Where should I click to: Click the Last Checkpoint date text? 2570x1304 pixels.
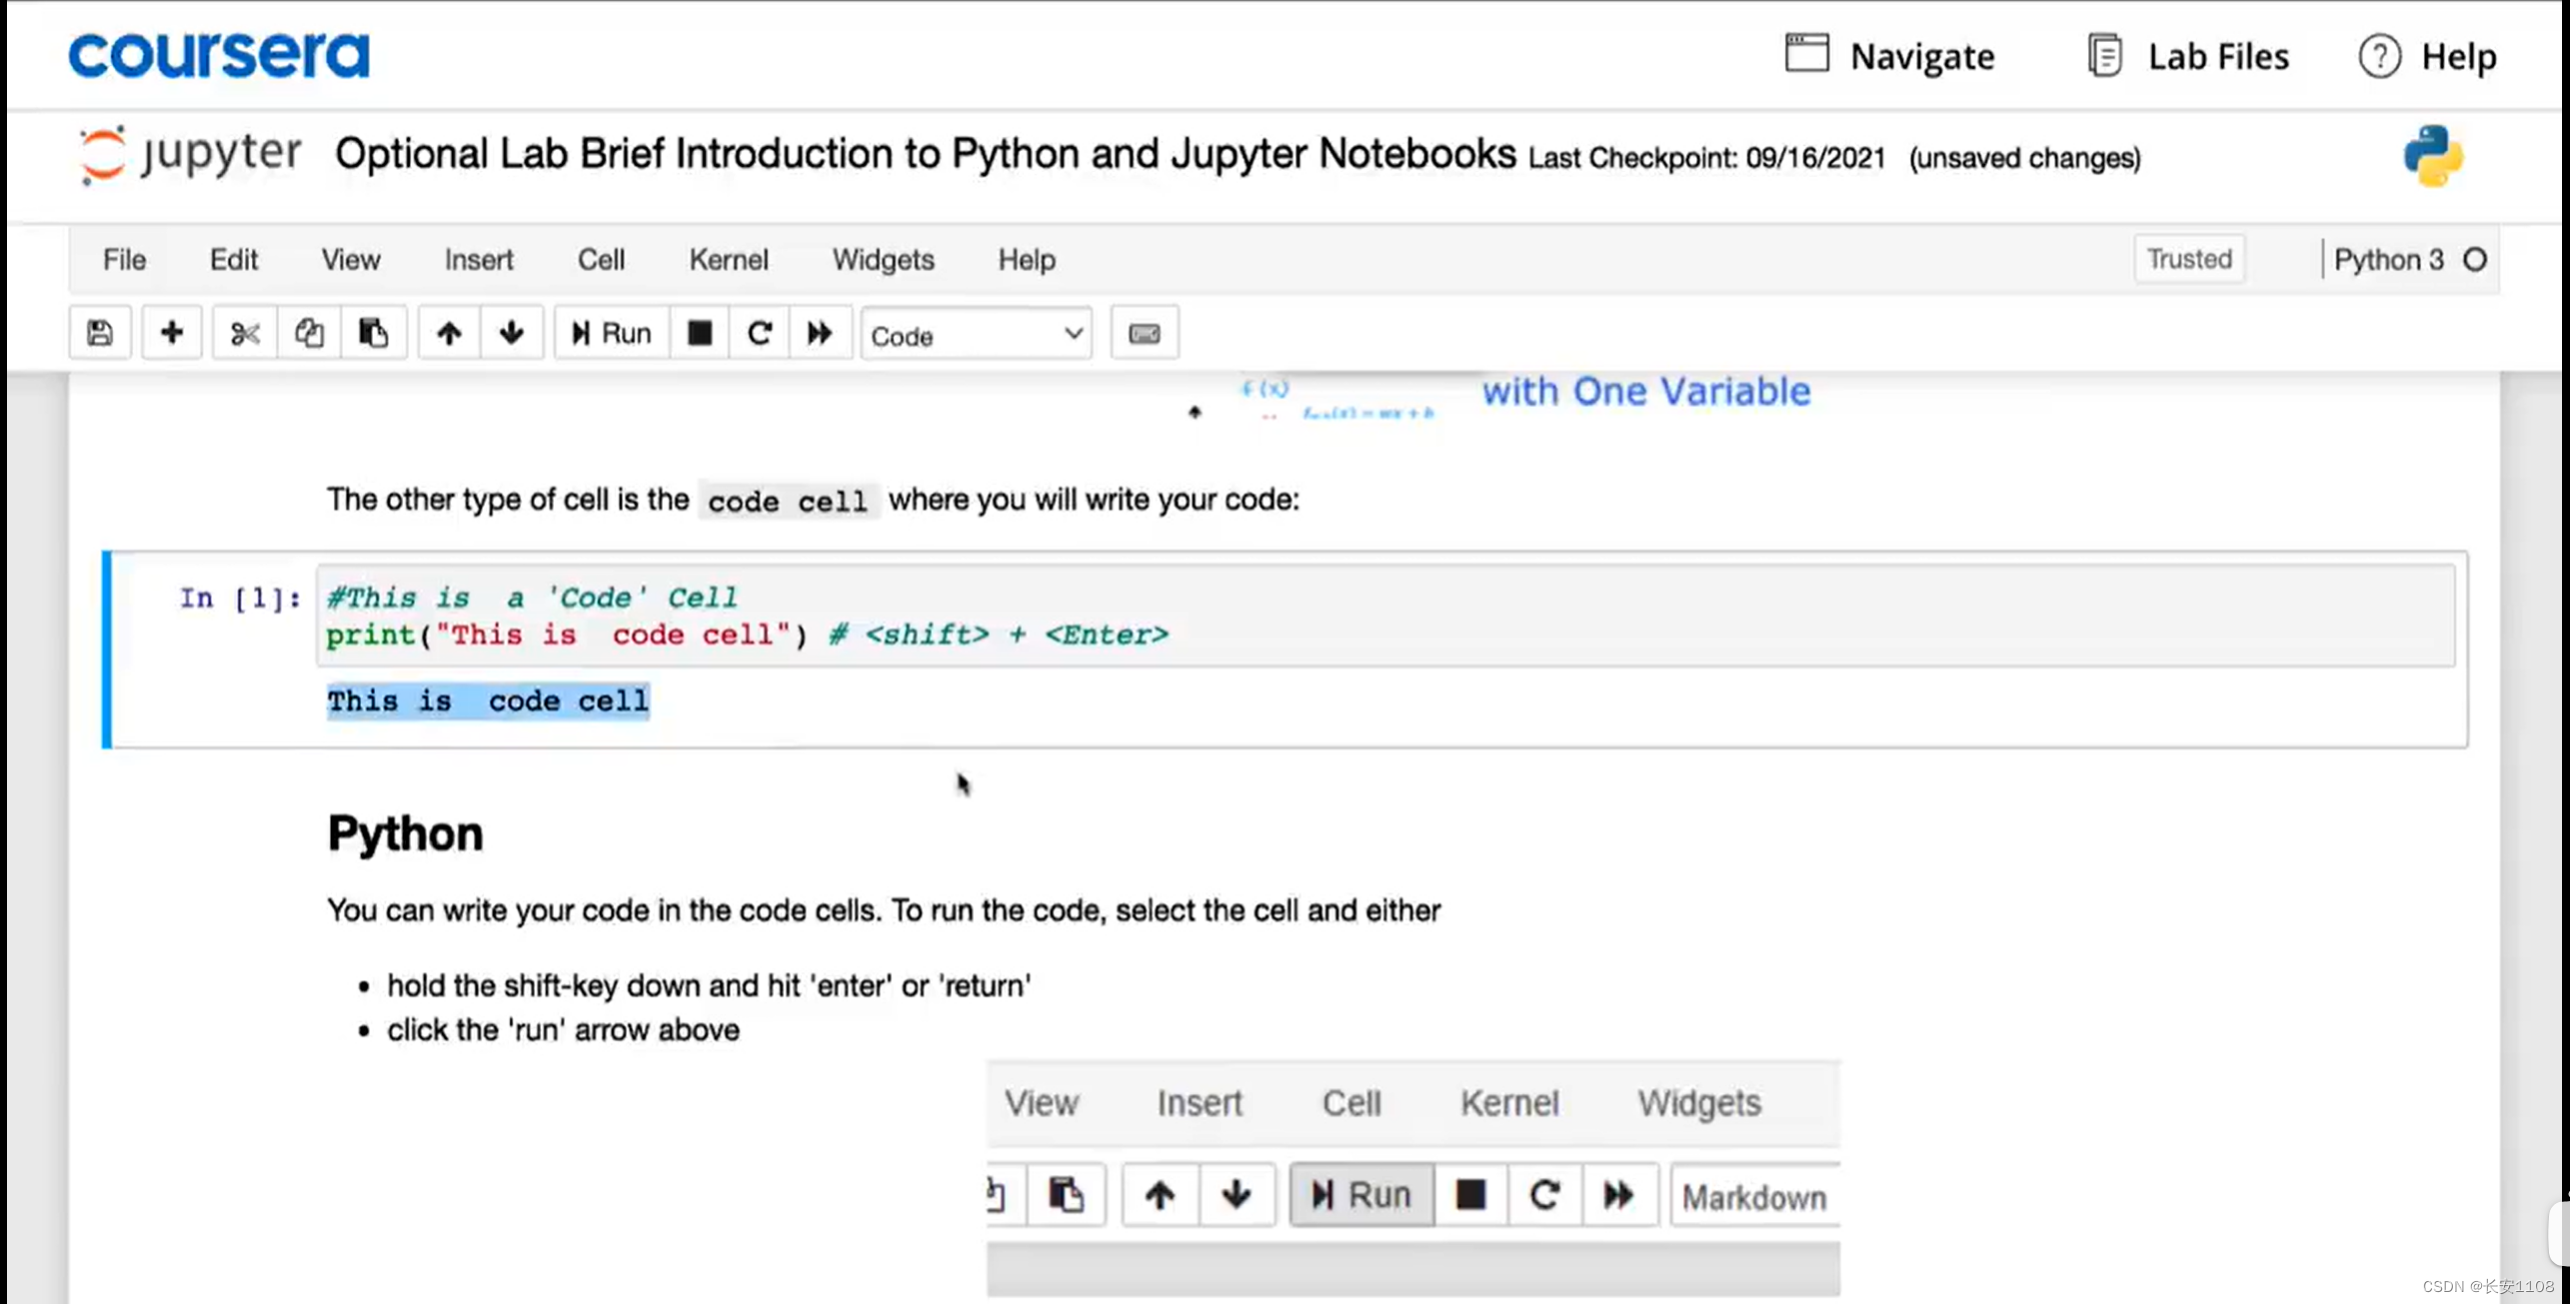(x=1706, y=158)
